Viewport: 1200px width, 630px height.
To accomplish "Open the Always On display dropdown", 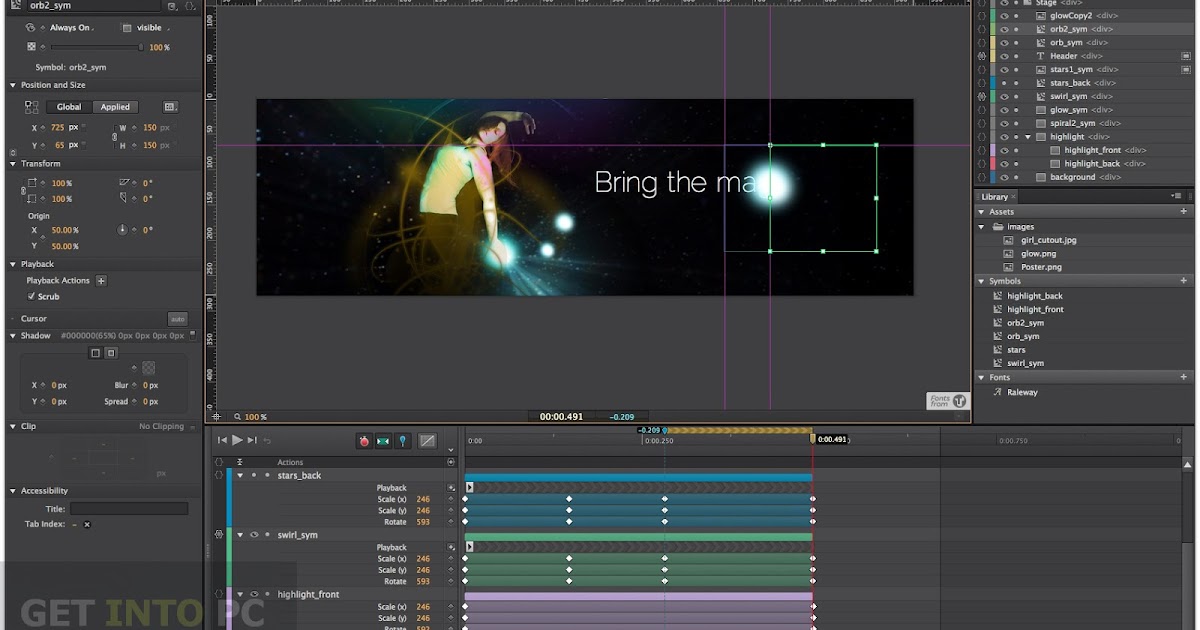I will tap(72, 28).
